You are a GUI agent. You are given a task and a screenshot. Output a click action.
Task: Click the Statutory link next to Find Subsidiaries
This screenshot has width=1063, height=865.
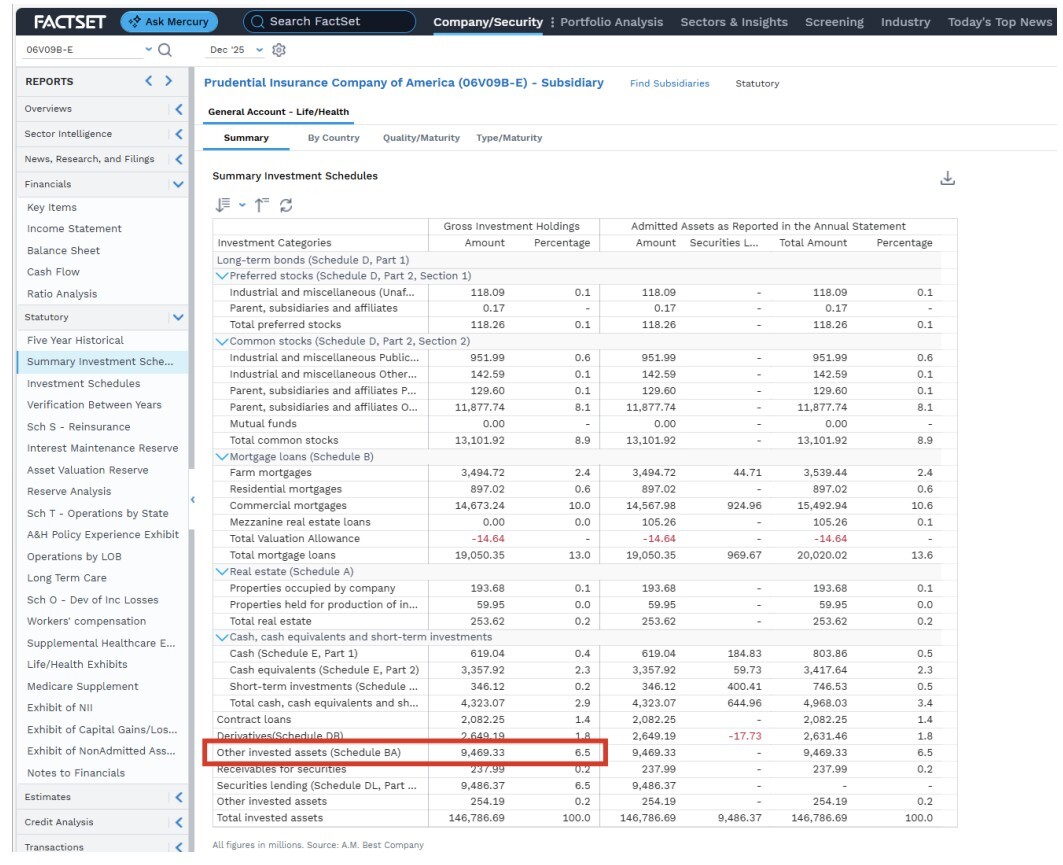[x=757, y=84]
